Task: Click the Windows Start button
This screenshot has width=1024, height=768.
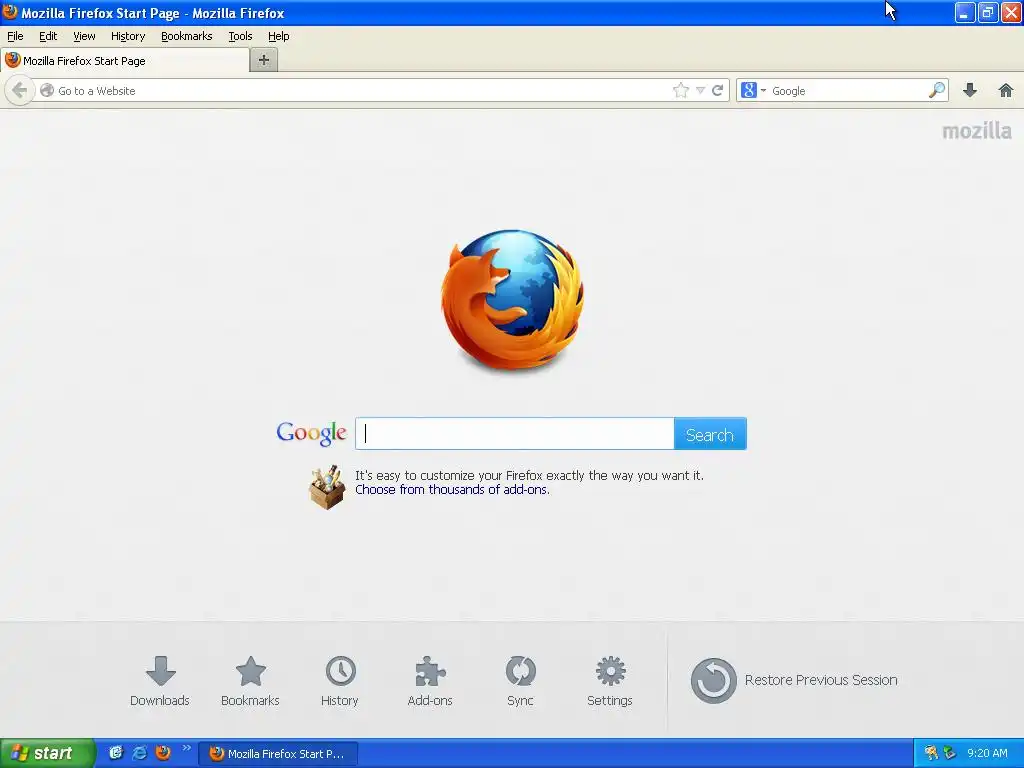Action: coord(47,753)
